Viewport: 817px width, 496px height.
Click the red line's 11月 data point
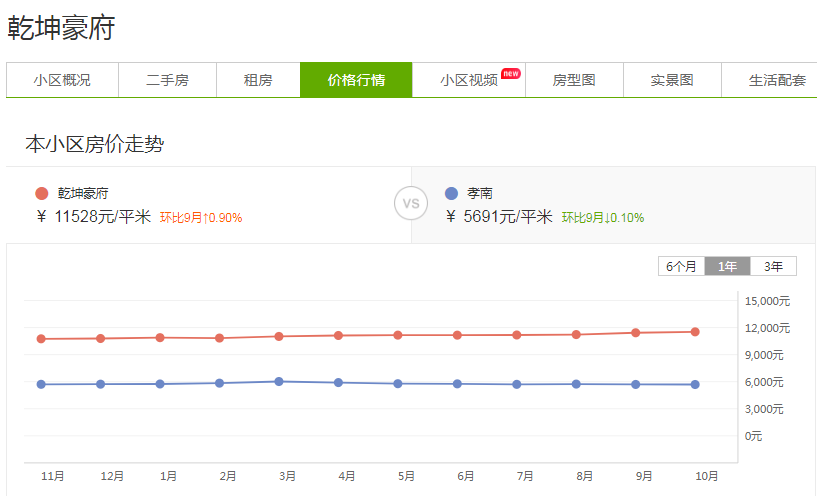(x=41, y=339)
